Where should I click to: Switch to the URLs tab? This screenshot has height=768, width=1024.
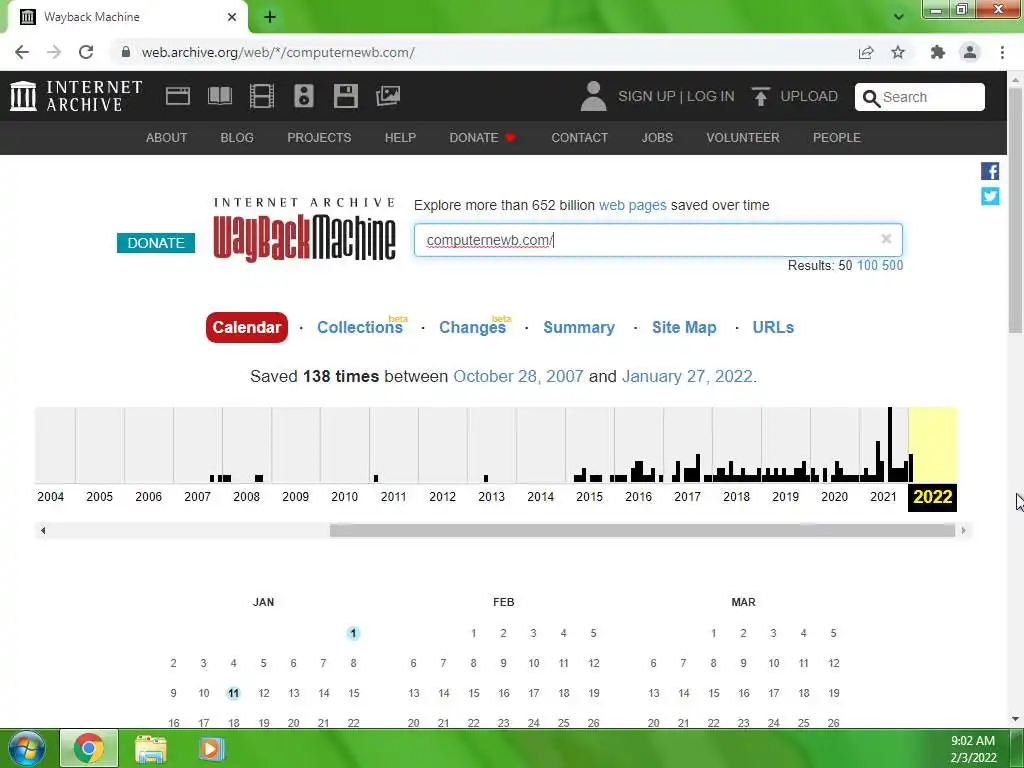coord(773,327)
